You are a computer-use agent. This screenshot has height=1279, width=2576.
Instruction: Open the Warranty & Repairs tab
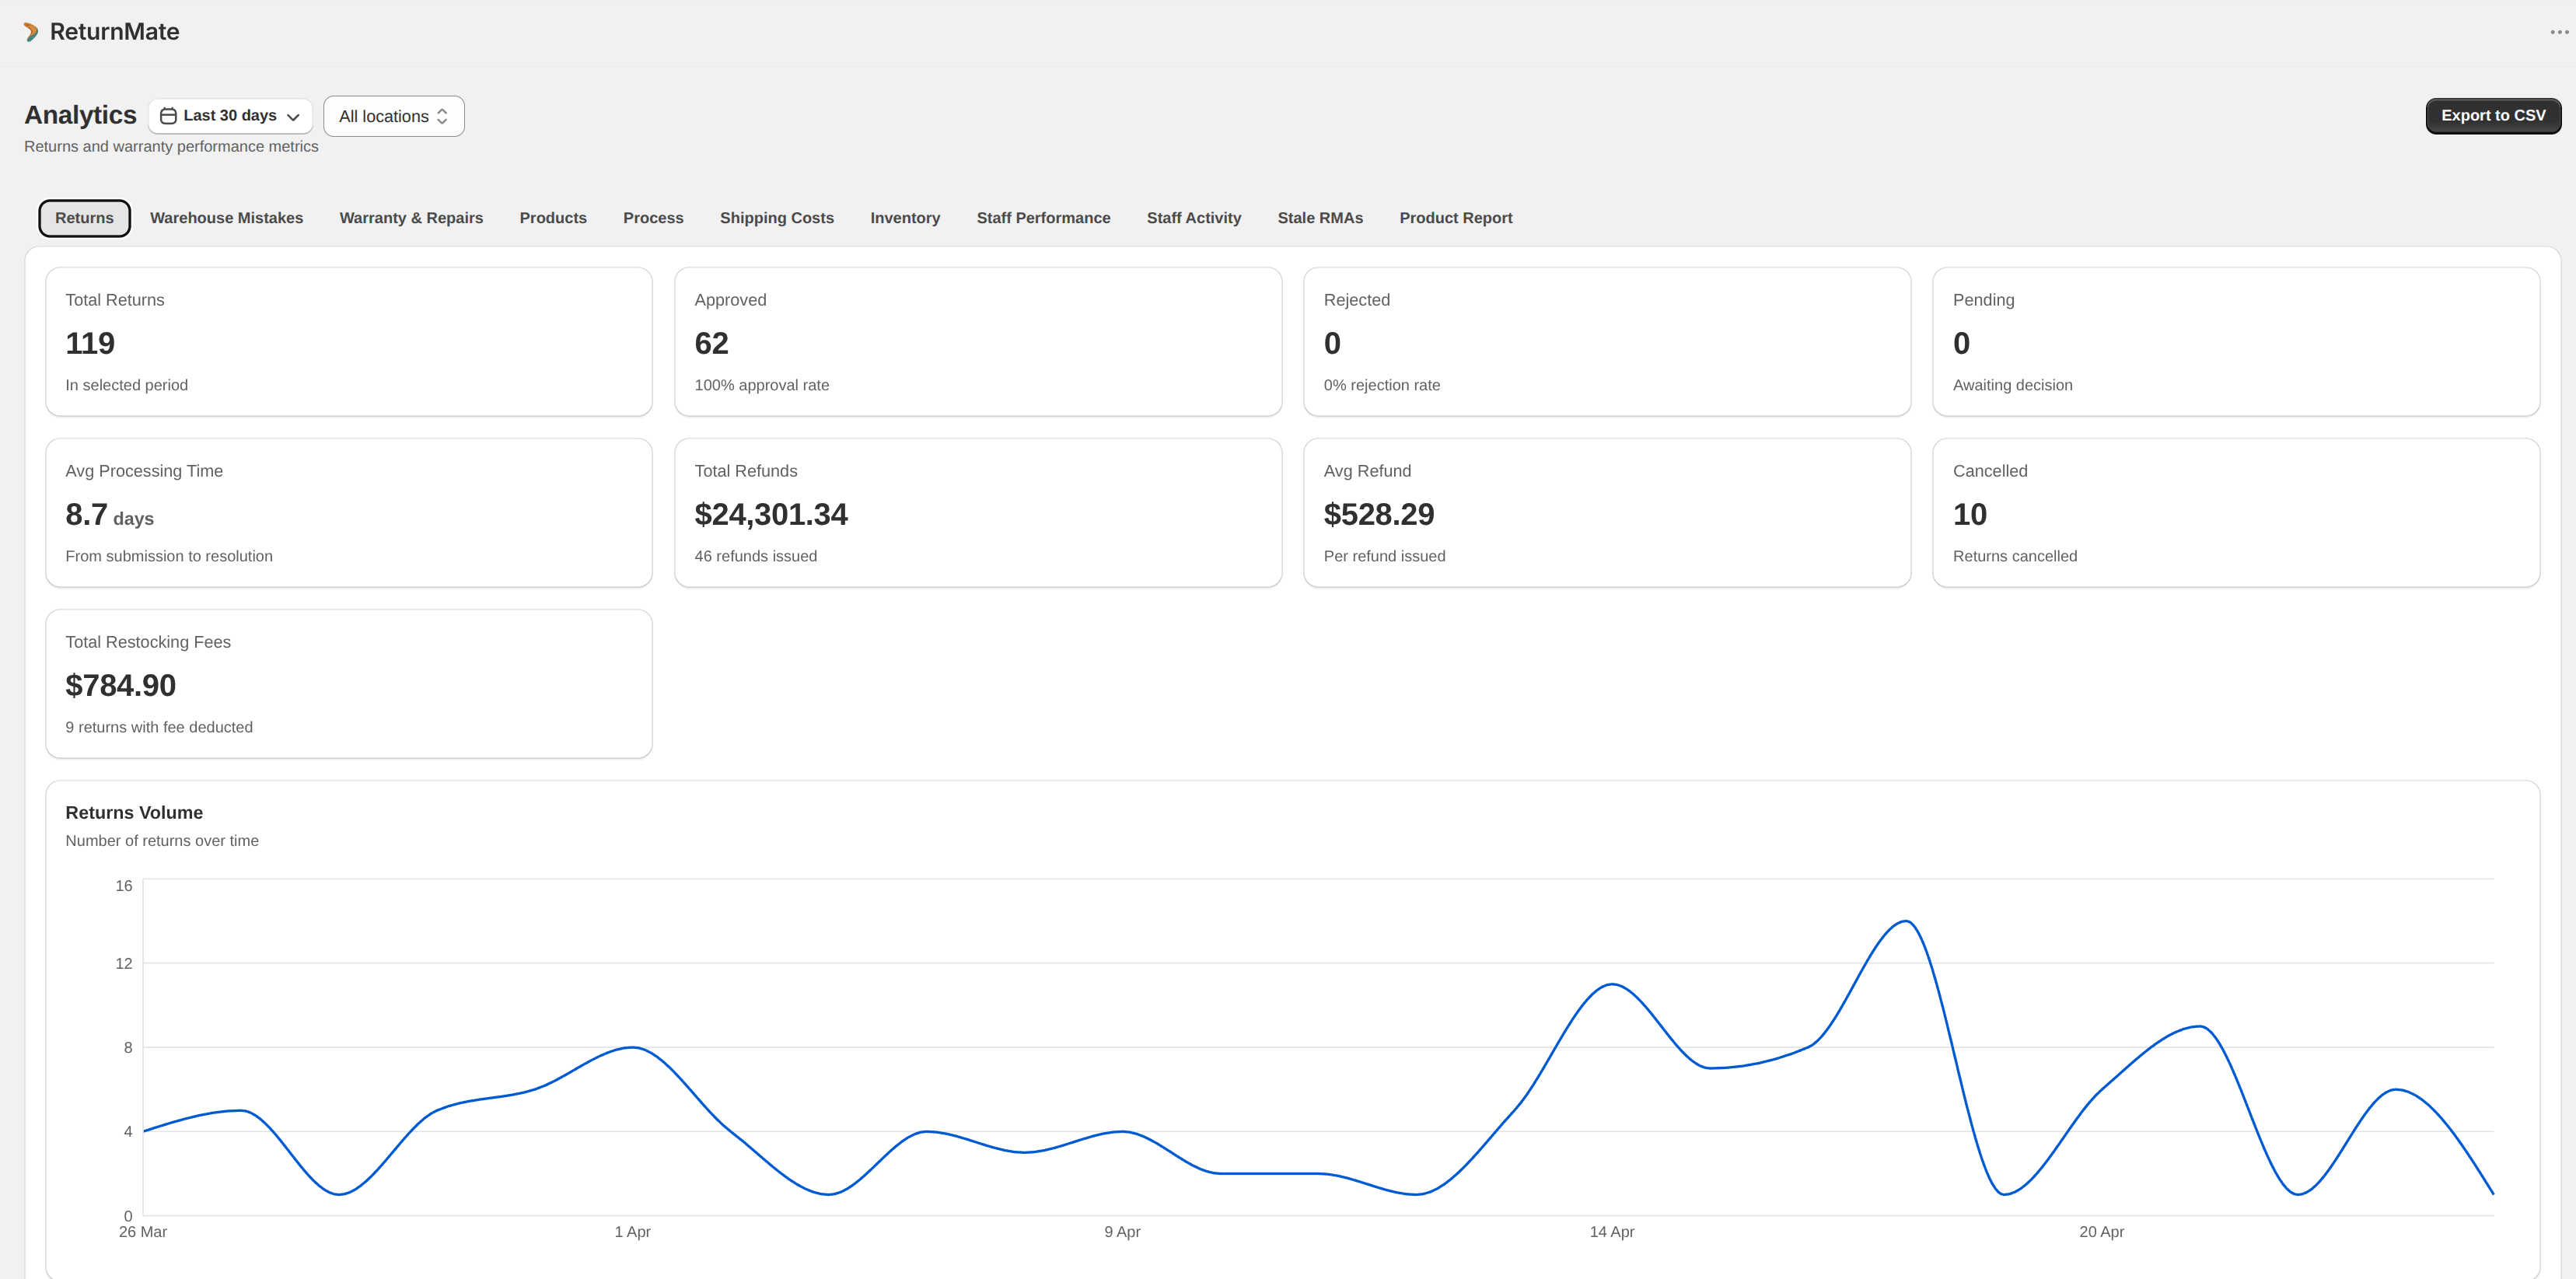[x=411, y=218]
